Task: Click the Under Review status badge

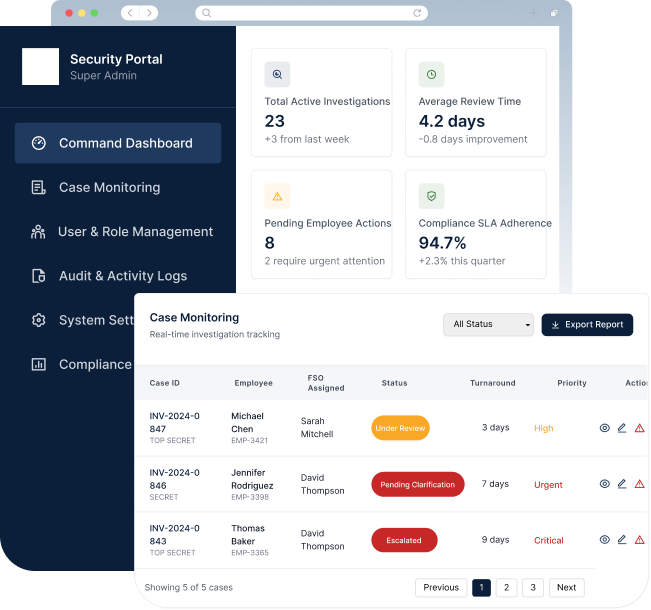Action: point(400,428)
